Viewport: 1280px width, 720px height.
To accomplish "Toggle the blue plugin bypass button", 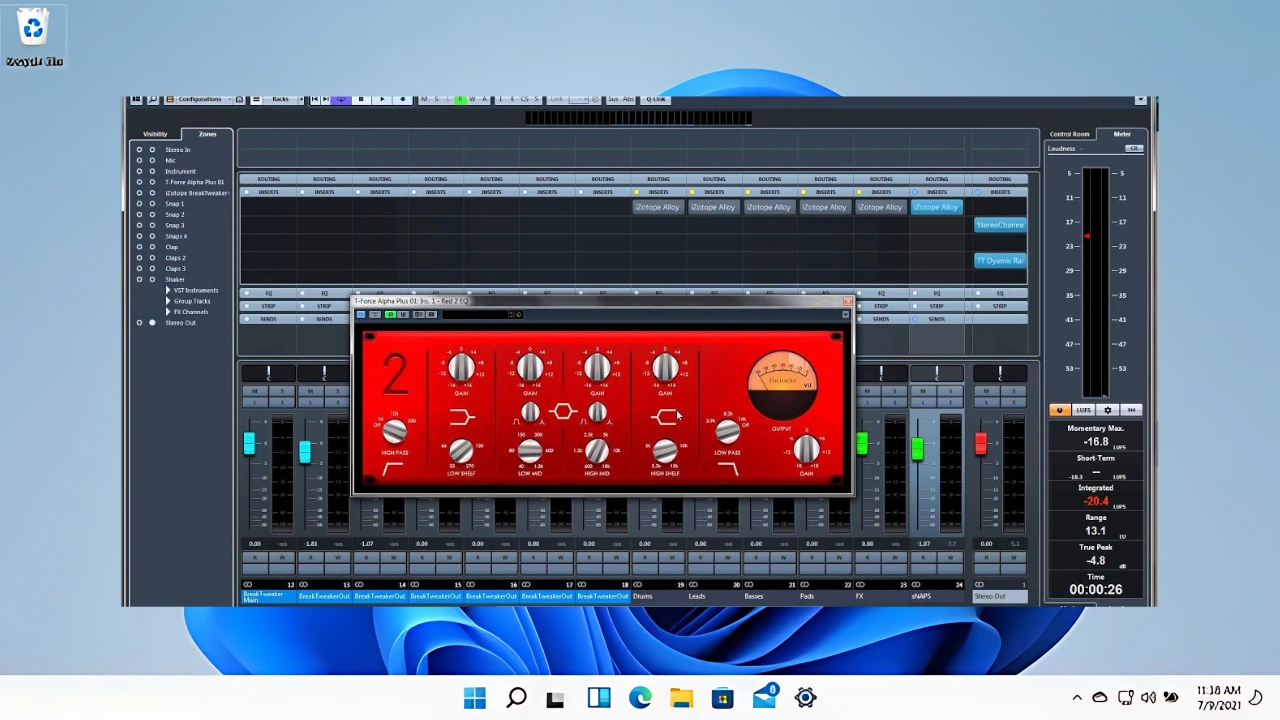I will click(361, 314).
